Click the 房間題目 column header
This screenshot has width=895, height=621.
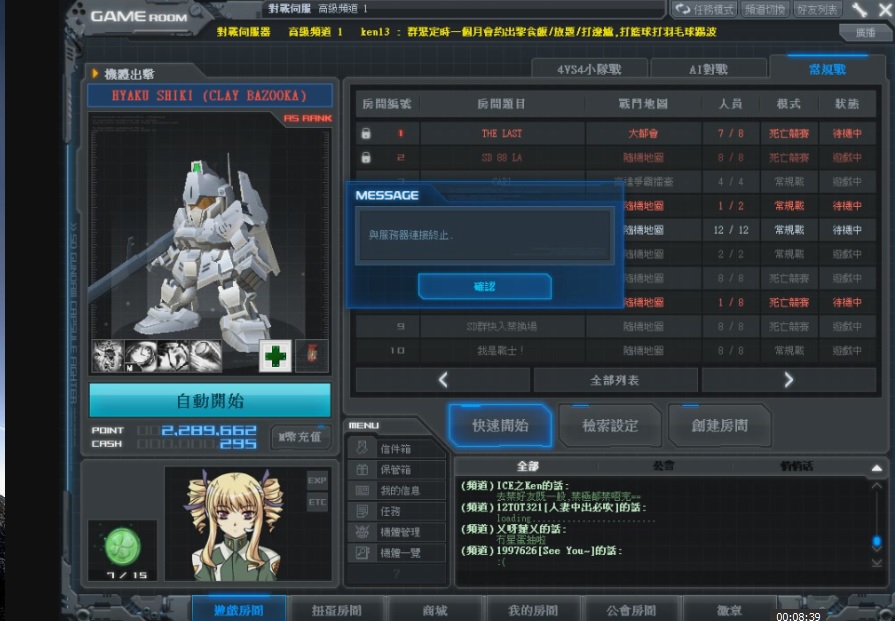(501, 104)
